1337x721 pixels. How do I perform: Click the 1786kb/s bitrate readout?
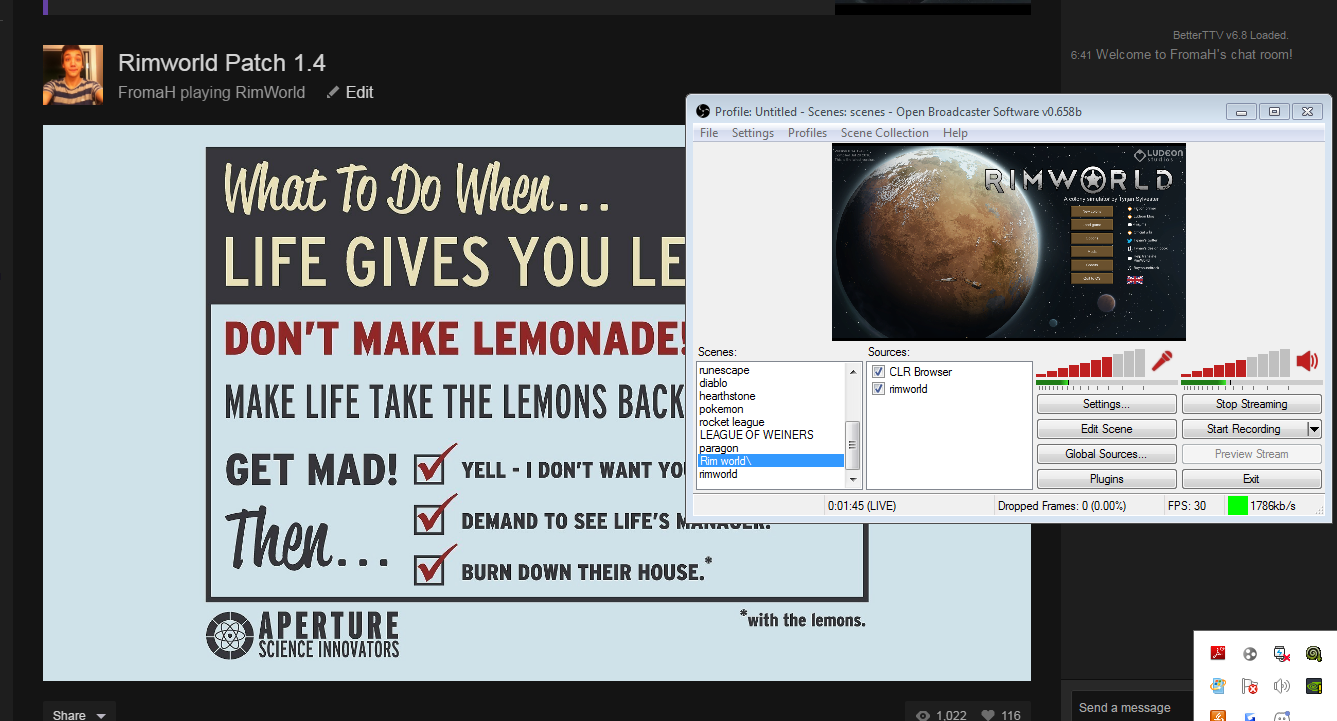[x=1273, y=506]
